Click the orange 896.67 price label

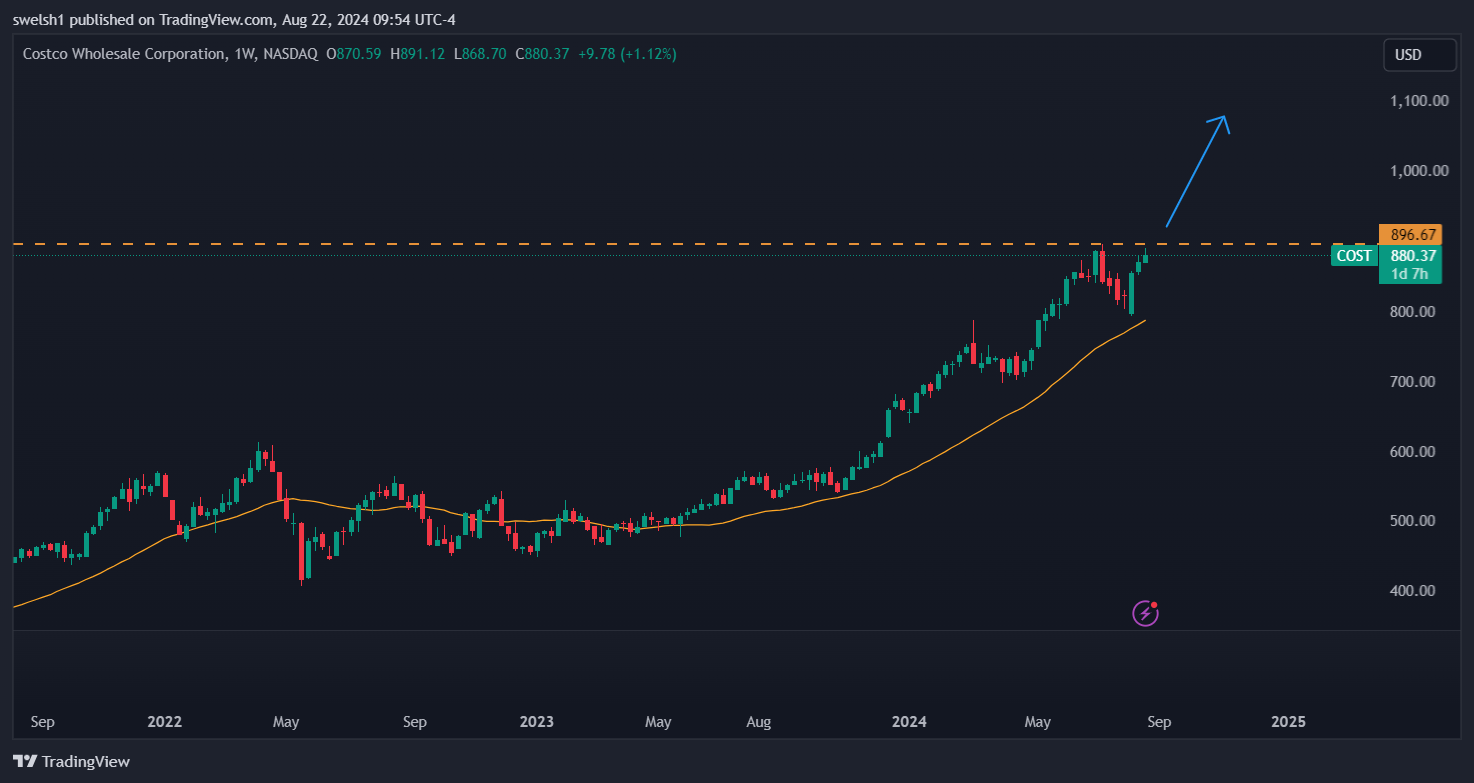(x=1410, y=234)
